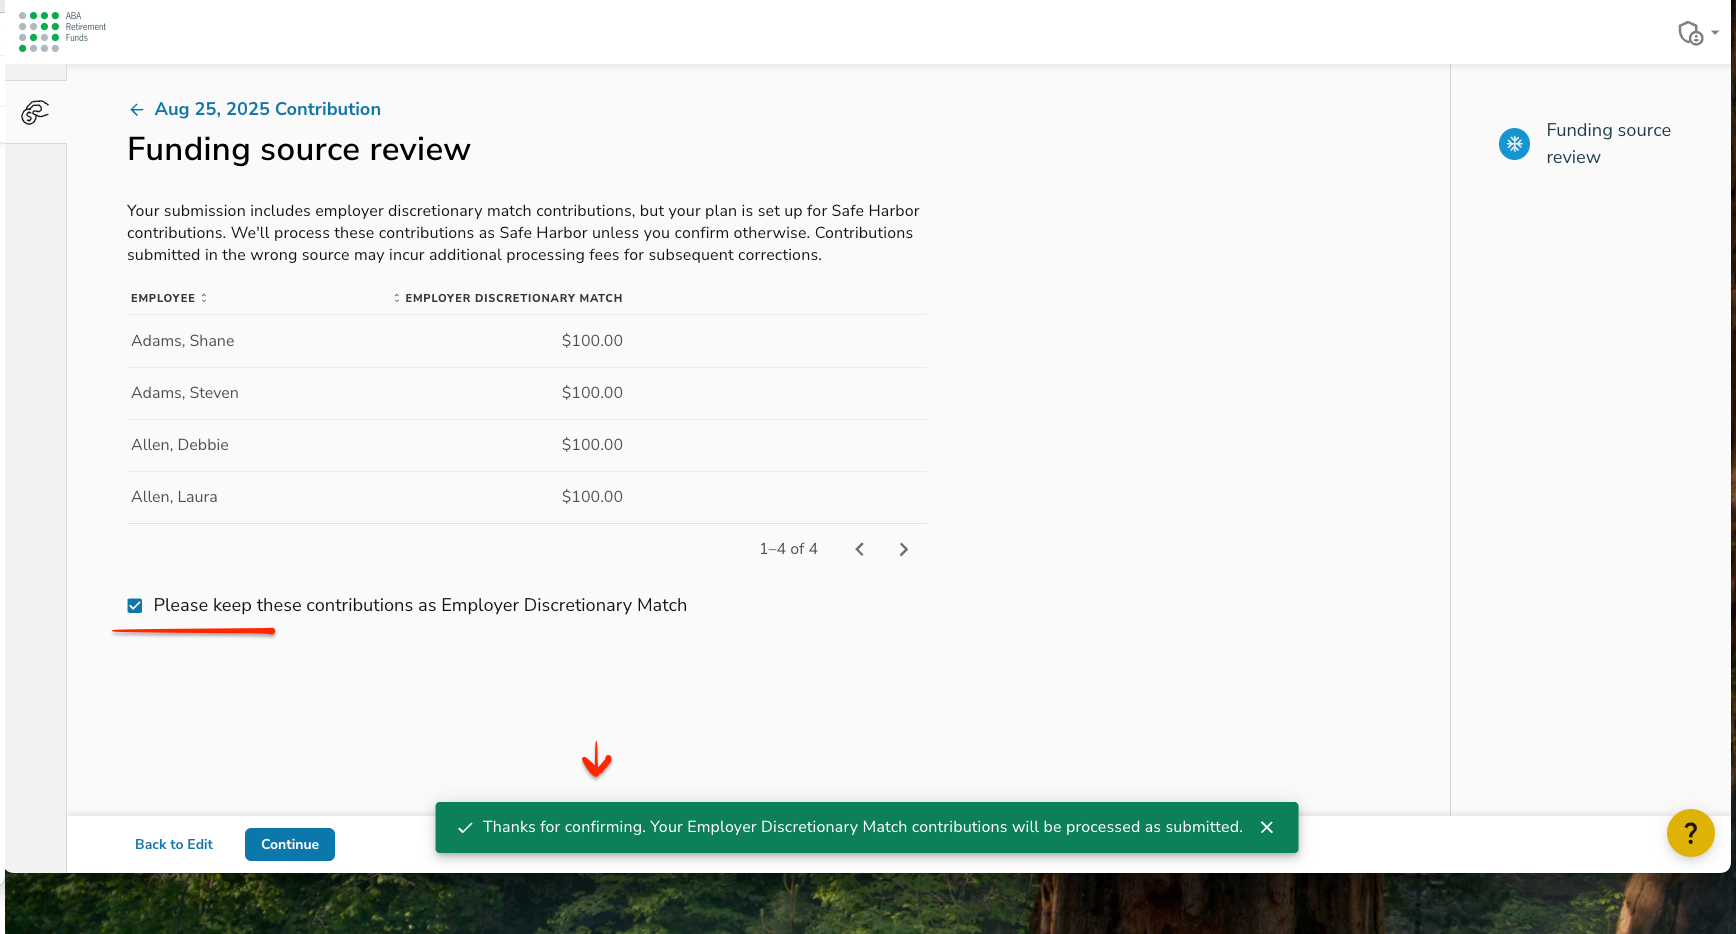This screenshot has height=934, width=1736.
Task: Sort by Employer Discretionary Match column
Action: (508, 298)
